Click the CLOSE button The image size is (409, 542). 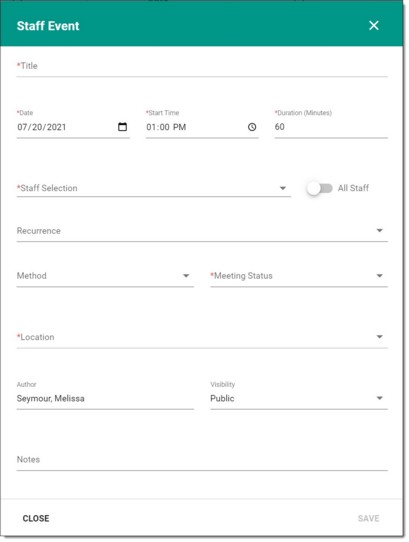pyautogui.click(x=36, y=518)
